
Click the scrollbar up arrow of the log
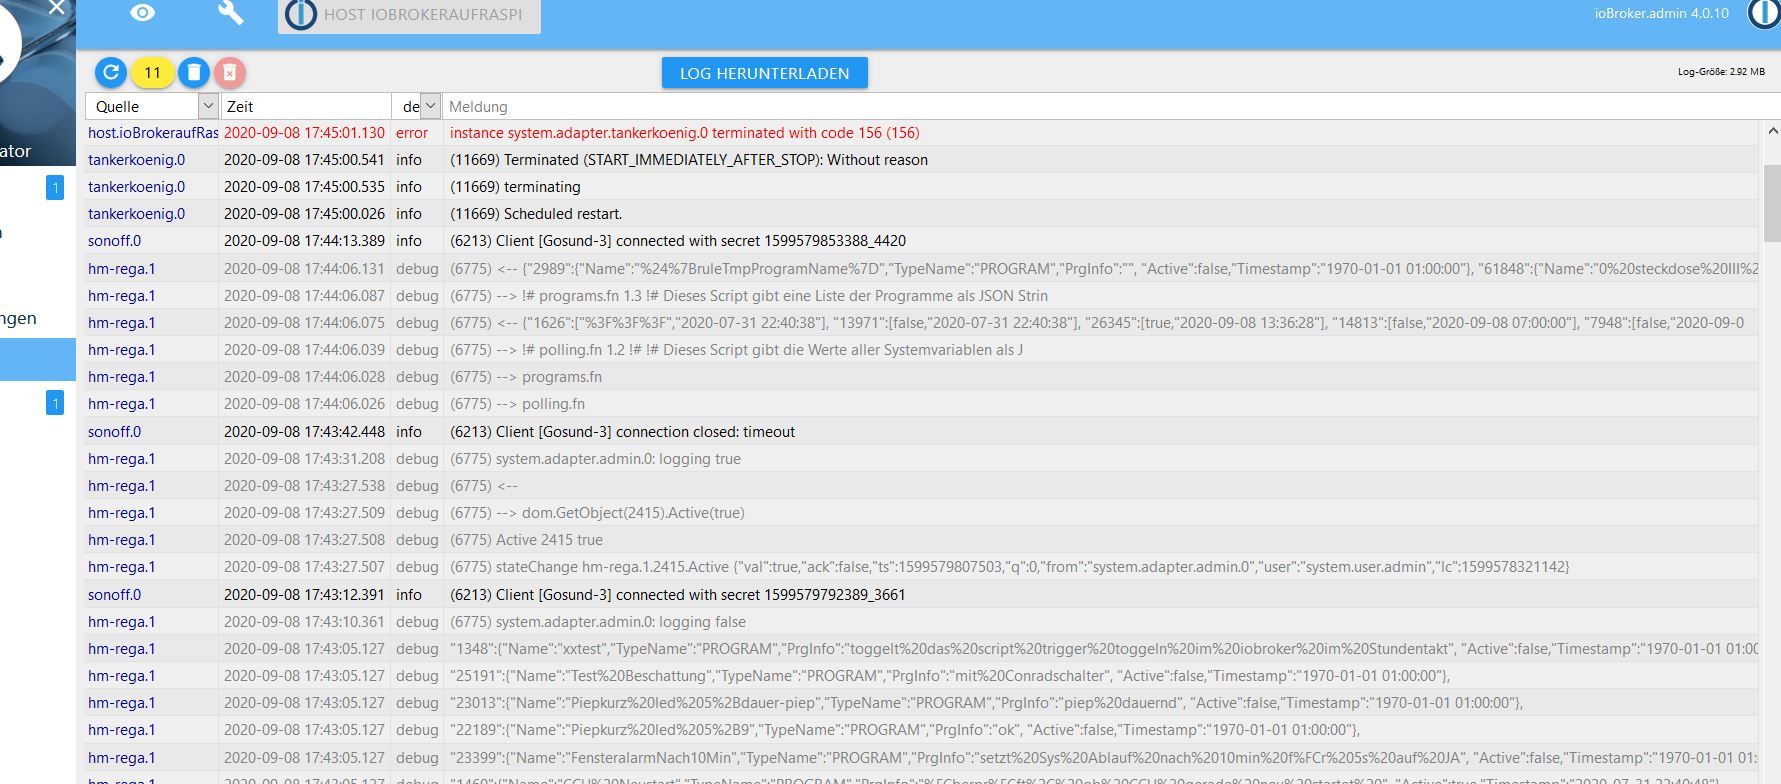click(x=1772, y=131)
